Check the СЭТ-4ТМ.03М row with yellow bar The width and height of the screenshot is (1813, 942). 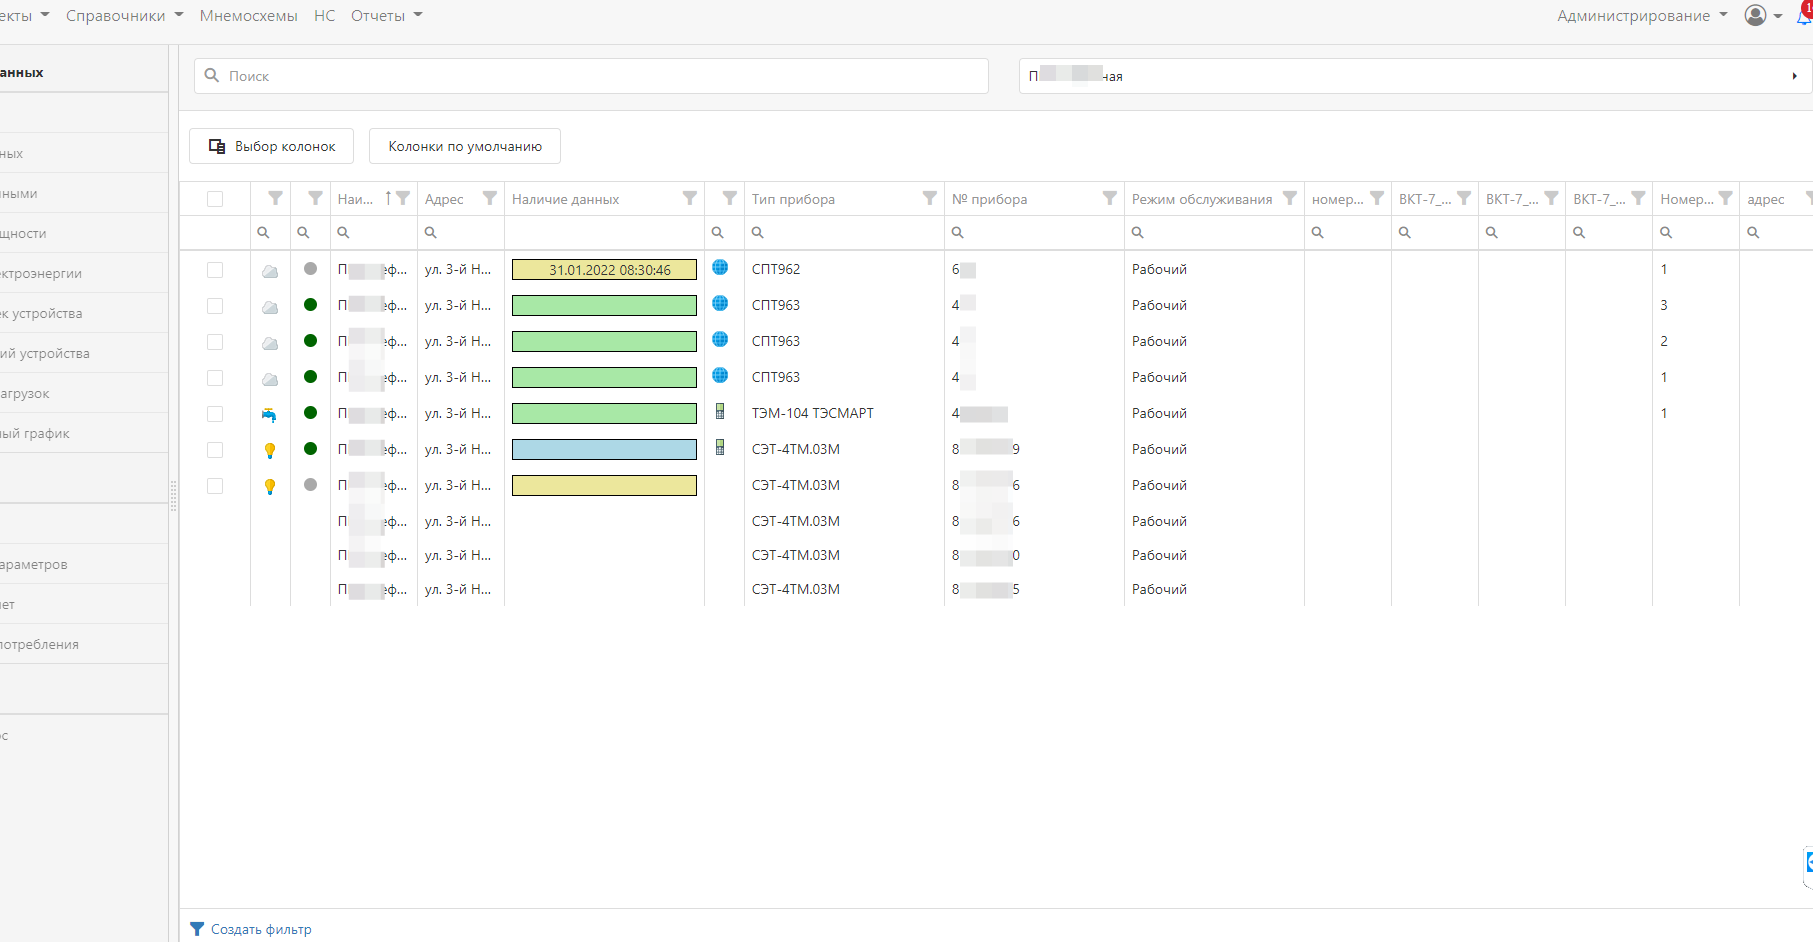coord(215,486)
